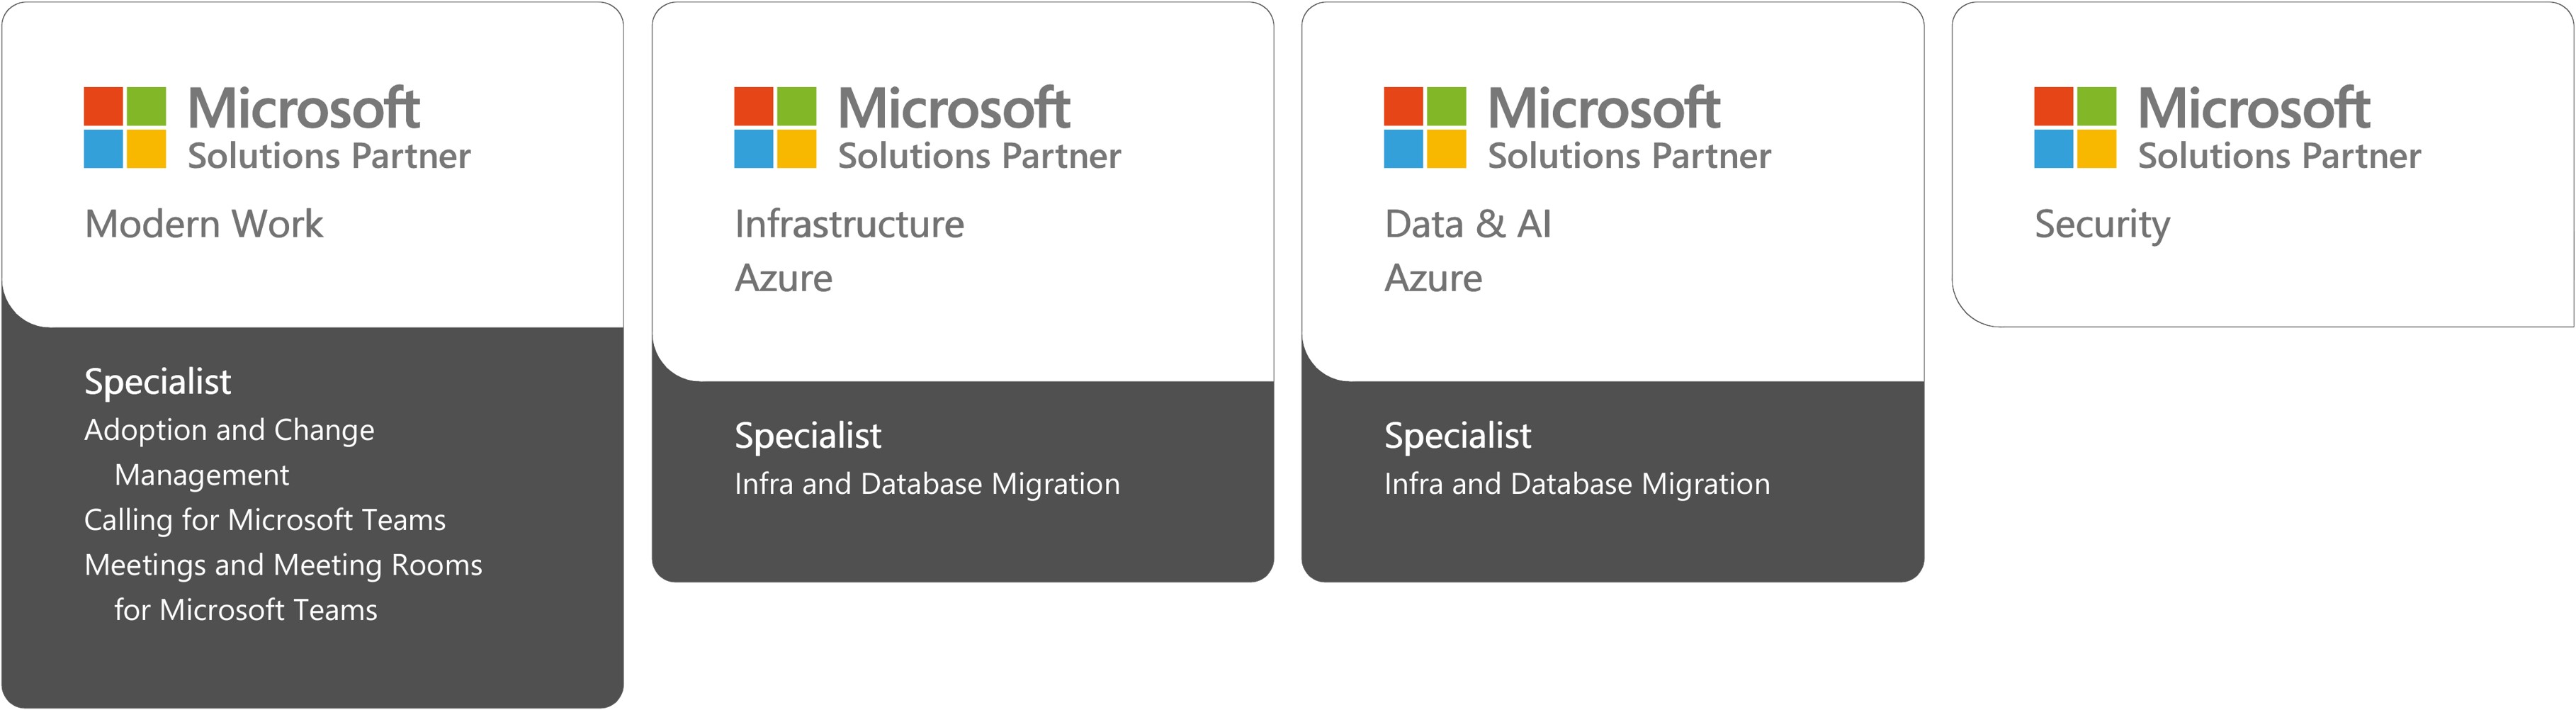Select the Infrastructure heading text
This screenshot has height=710, width=2576.
[x=849, y=224]
